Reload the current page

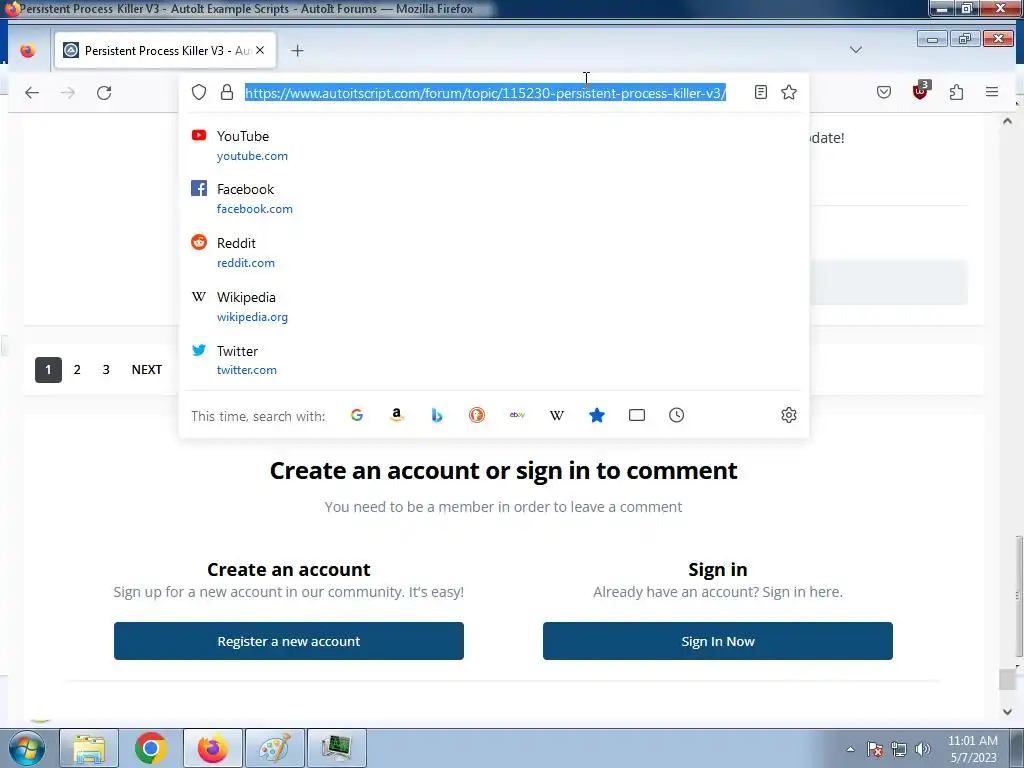point(104,93)
